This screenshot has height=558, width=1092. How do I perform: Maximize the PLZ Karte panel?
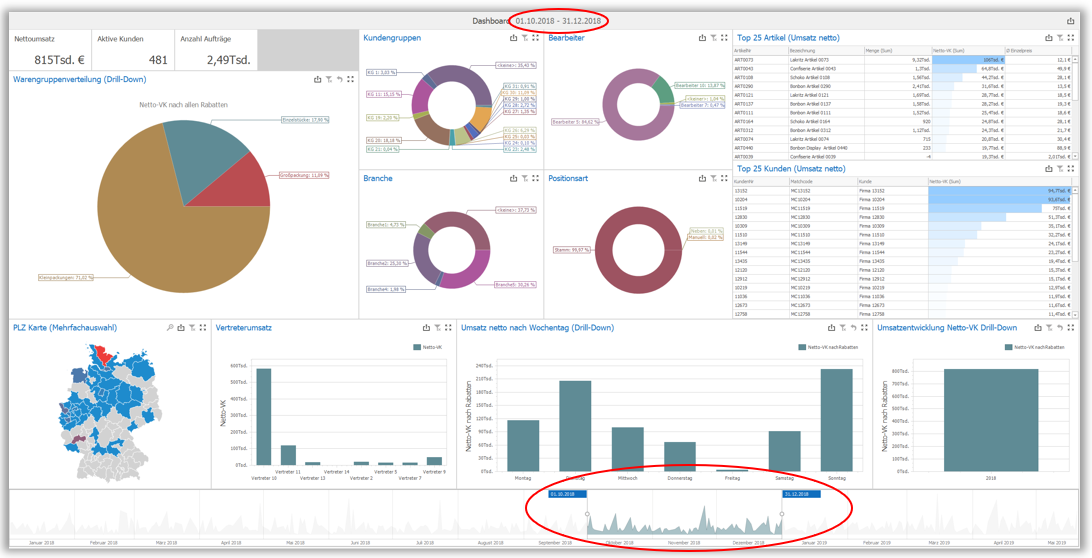202,327
